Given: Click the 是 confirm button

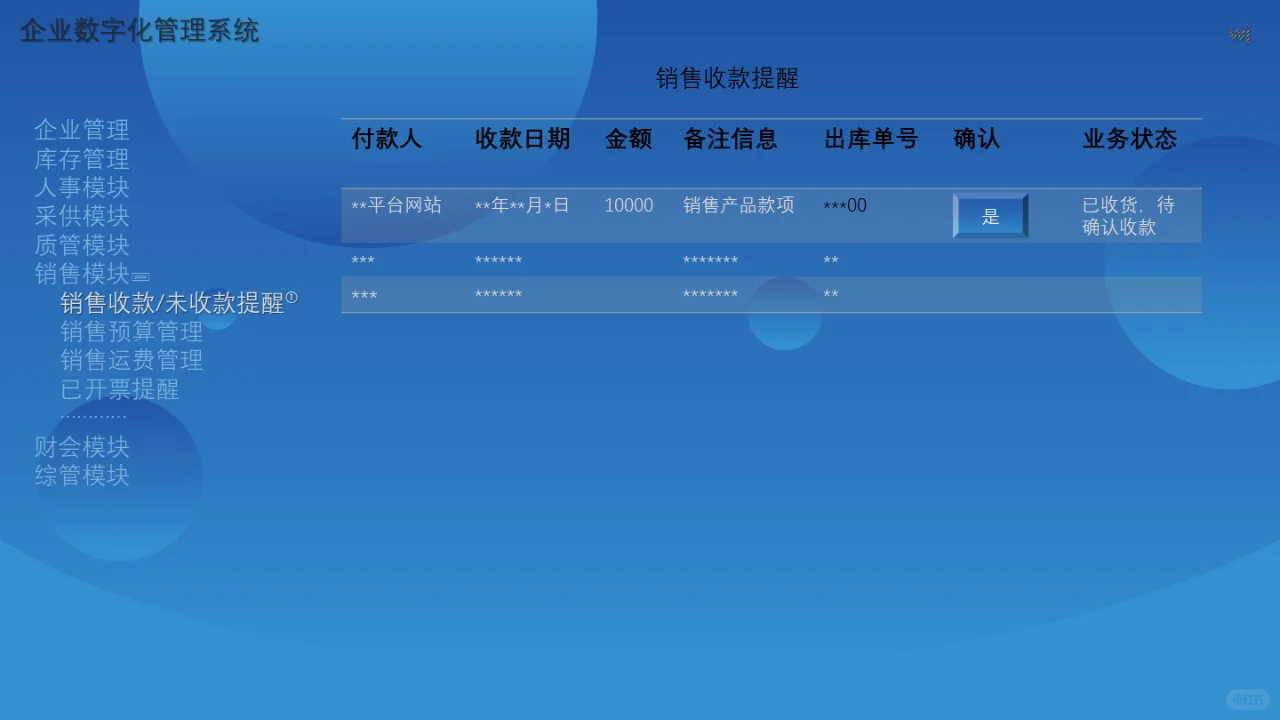Looking at the screenshot, I should [x=990, y=216].
